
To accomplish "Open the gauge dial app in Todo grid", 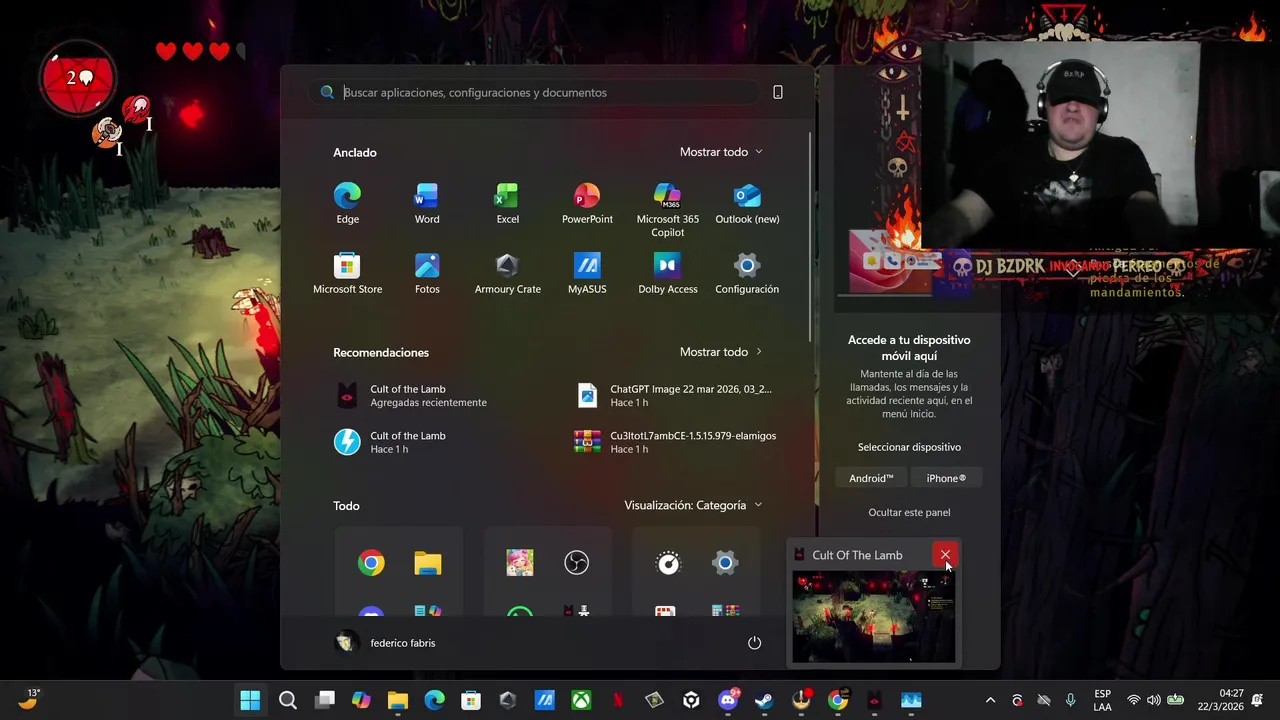I will coord(668,563).
